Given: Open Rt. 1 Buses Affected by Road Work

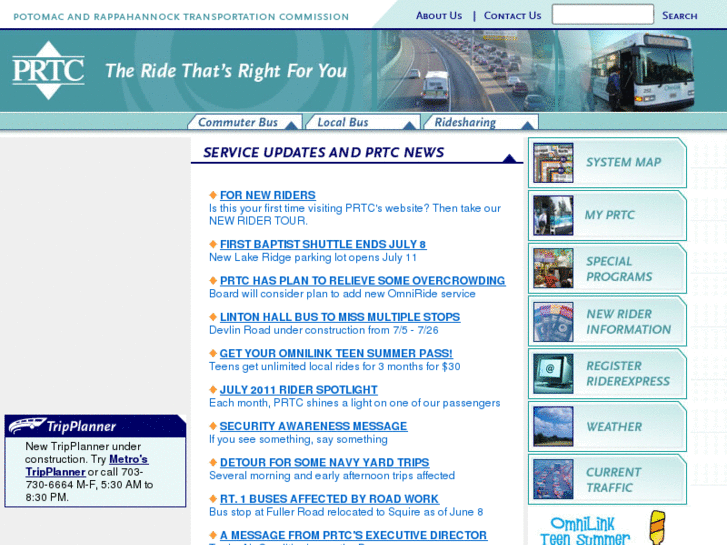Looking at the screenshot, I should tap(329, 499).
